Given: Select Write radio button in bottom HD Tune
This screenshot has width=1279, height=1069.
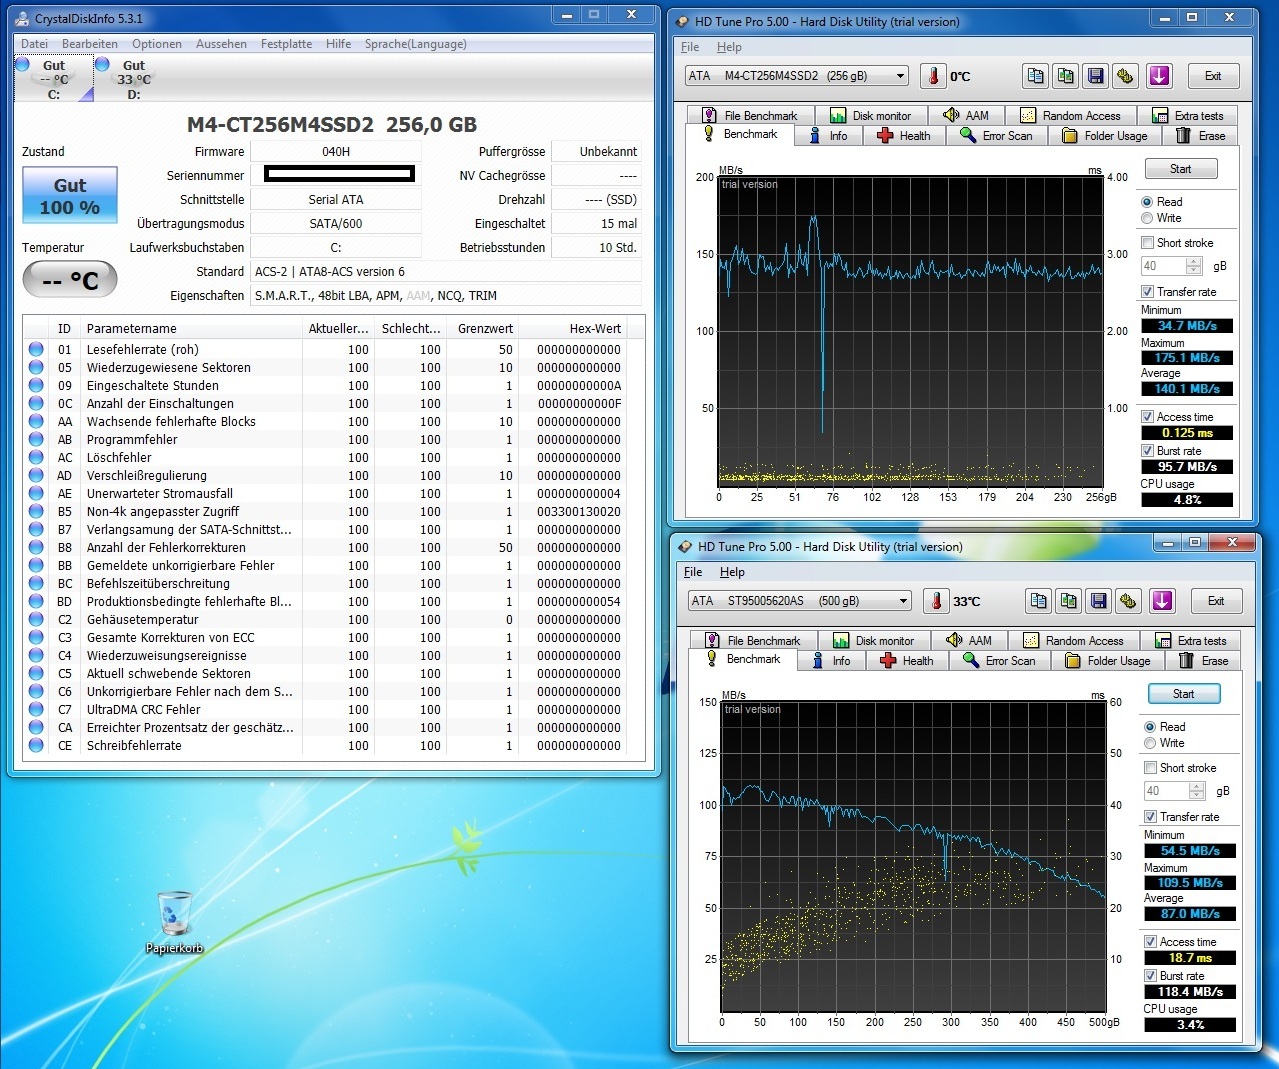Looking at the screenshot, I should click(x=1150, y=743).
